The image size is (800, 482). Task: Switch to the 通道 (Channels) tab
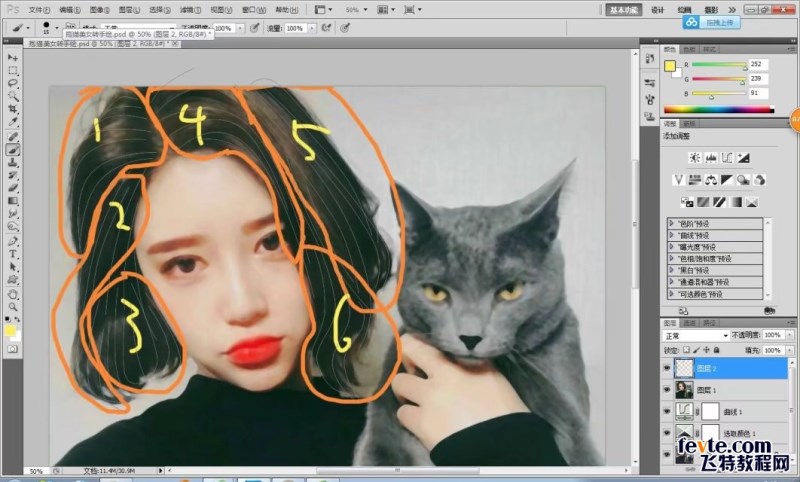pos(689,324)
